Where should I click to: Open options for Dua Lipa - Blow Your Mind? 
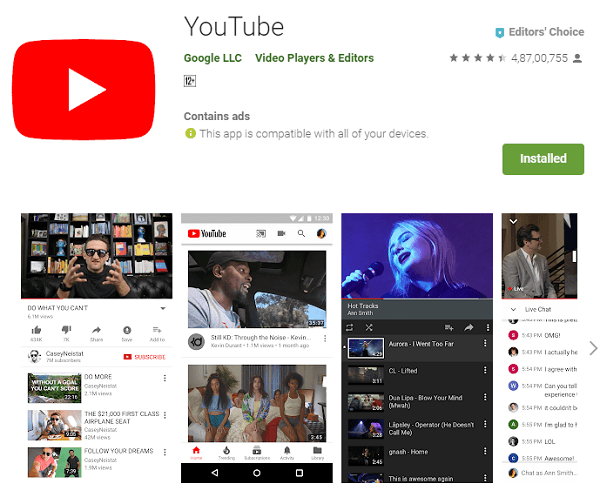[485, 397]
